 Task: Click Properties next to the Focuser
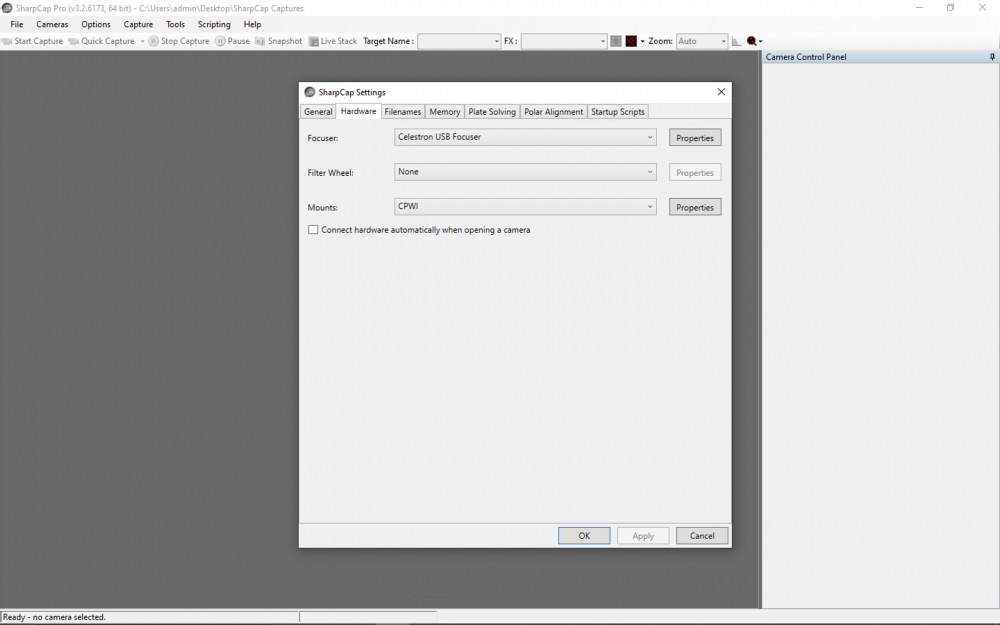click(x=694, y=137)
